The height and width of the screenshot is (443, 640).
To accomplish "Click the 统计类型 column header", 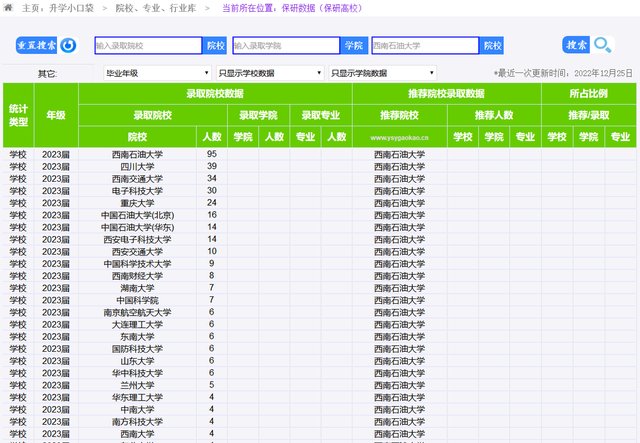I will tap(18, 115).
